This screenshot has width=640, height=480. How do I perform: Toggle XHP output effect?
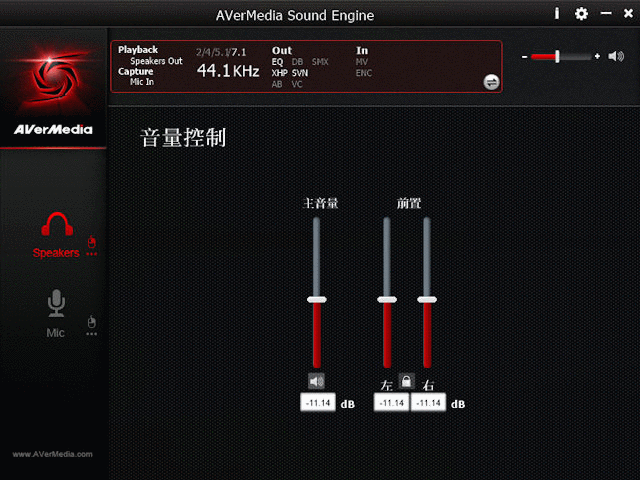coord(280,73)
